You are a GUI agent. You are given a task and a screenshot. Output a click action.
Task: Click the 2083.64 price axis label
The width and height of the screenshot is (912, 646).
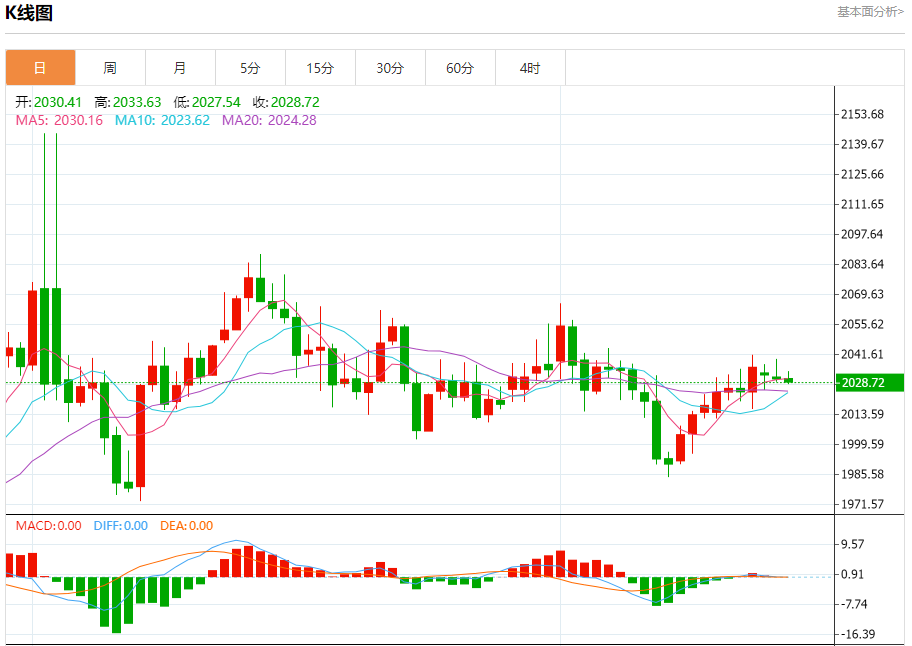pyautogui.click(x=863, y=265)
